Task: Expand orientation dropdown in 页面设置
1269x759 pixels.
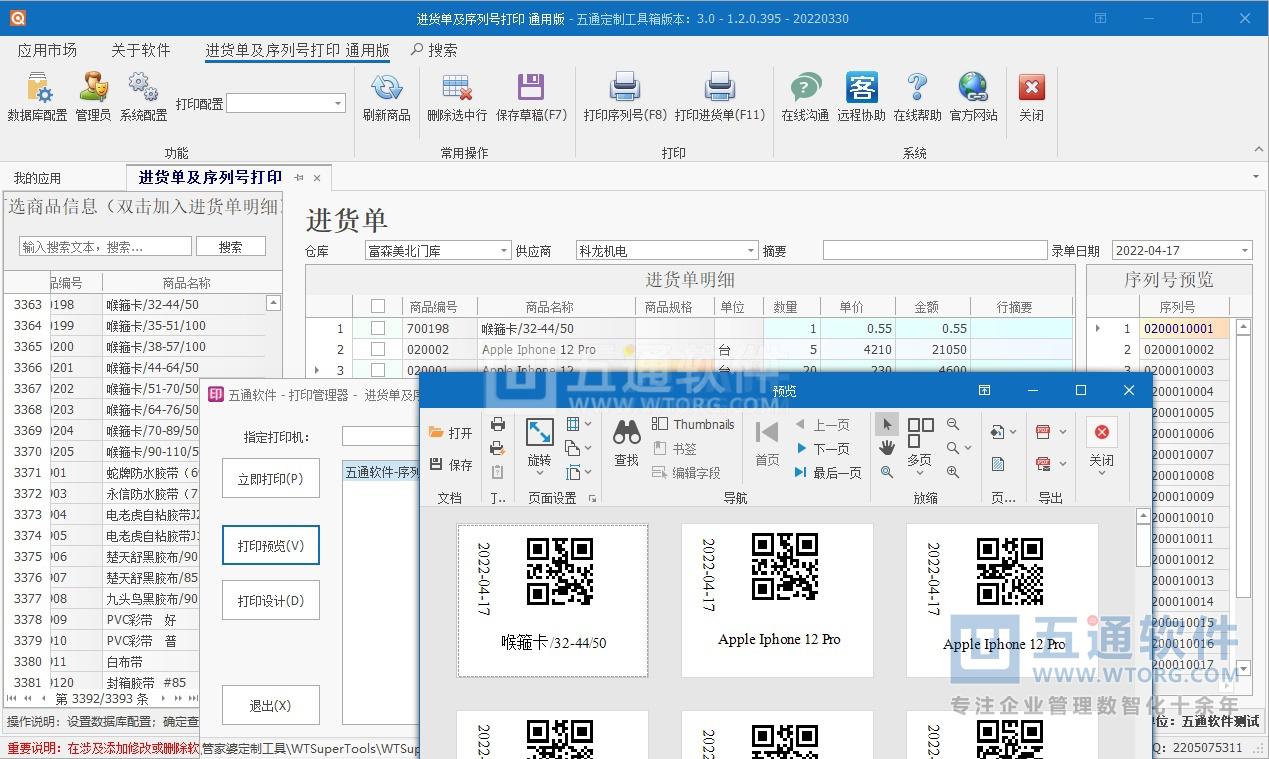Action: click(588, 448)
